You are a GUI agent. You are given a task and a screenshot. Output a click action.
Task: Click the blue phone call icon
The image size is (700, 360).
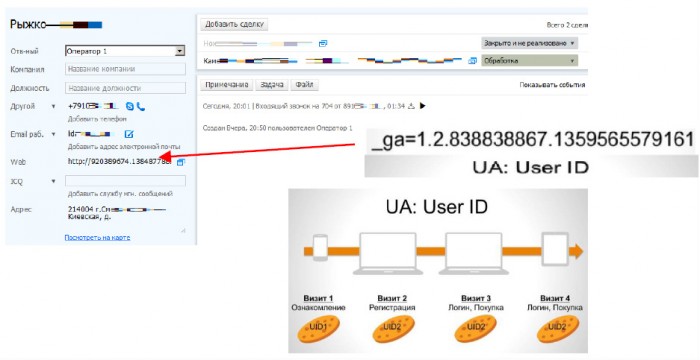tap(141, 106)
